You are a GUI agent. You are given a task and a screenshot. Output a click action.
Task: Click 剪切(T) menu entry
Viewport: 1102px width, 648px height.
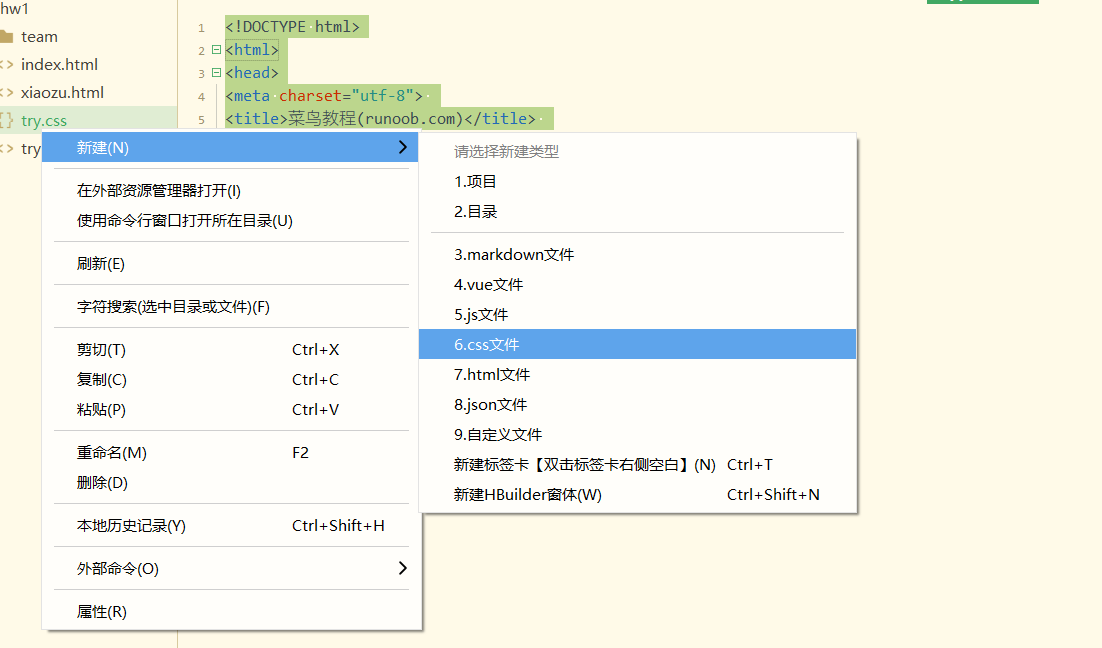[101, 349]
